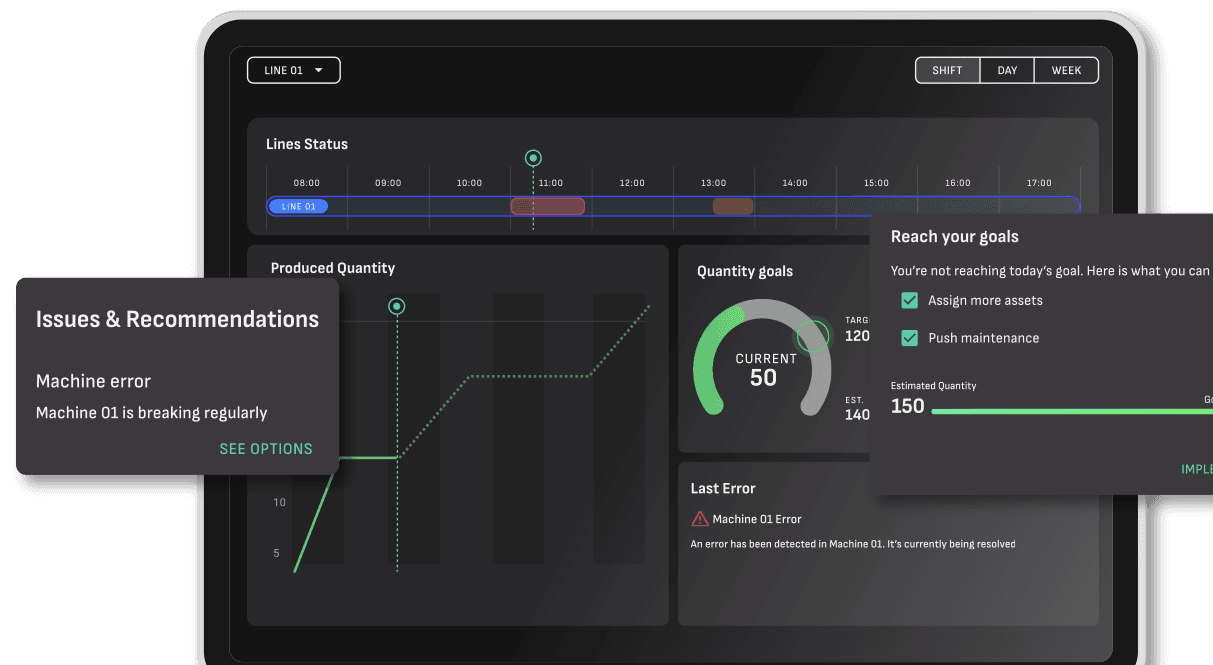Click the red warning triangle beside Machine 01 Error
Viewport: 1213px width, 665px height.
pos(699,518)
